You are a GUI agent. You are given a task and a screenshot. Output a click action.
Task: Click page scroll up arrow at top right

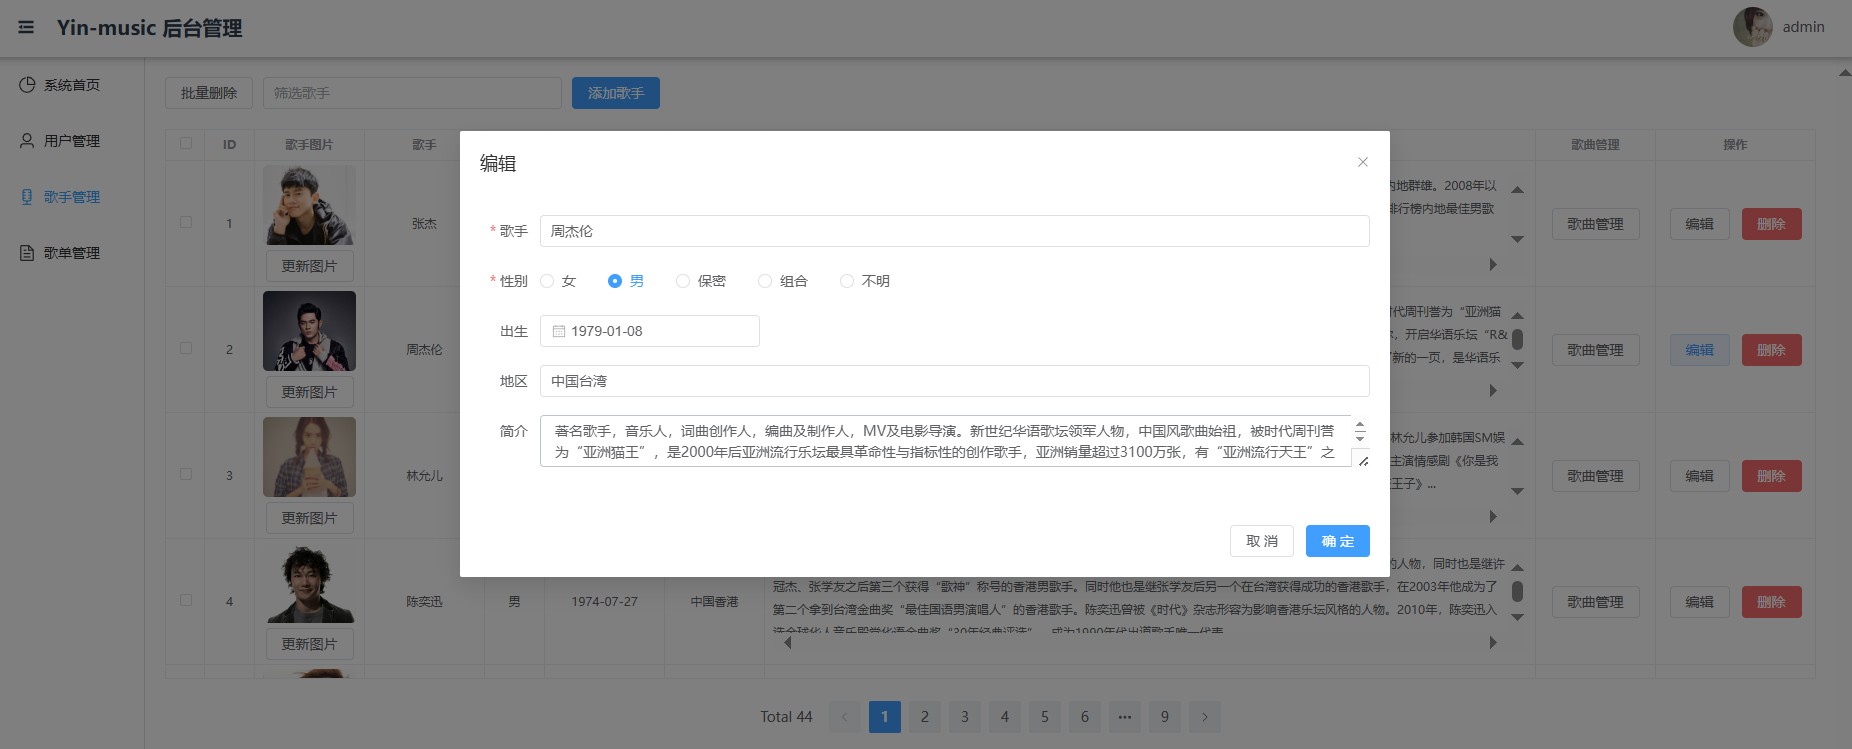point(1845,73)
